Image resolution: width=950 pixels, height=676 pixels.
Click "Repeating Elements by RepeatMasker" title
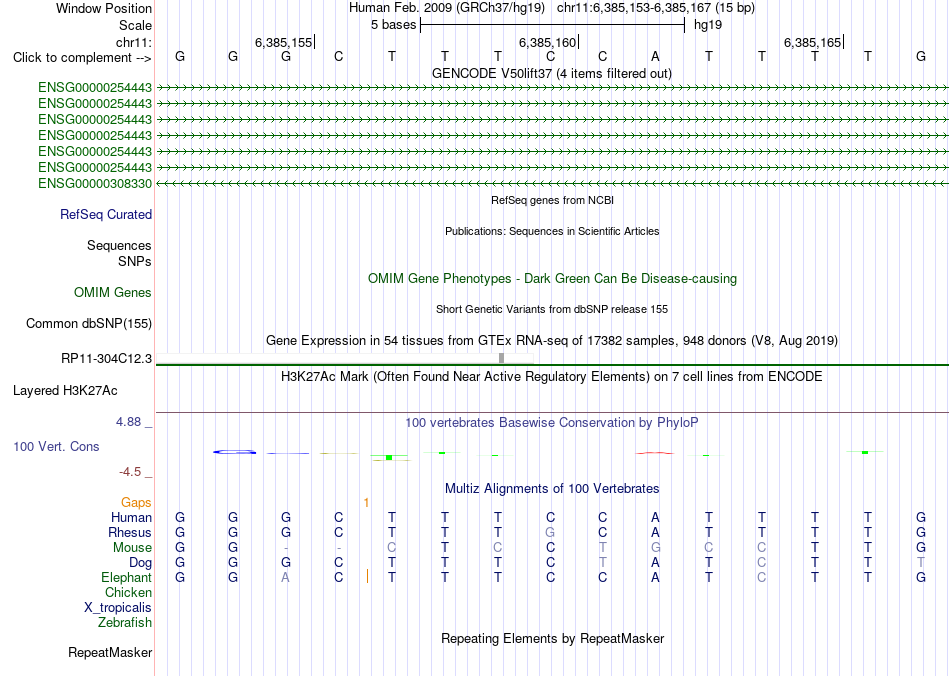click(x=553, y=638)
